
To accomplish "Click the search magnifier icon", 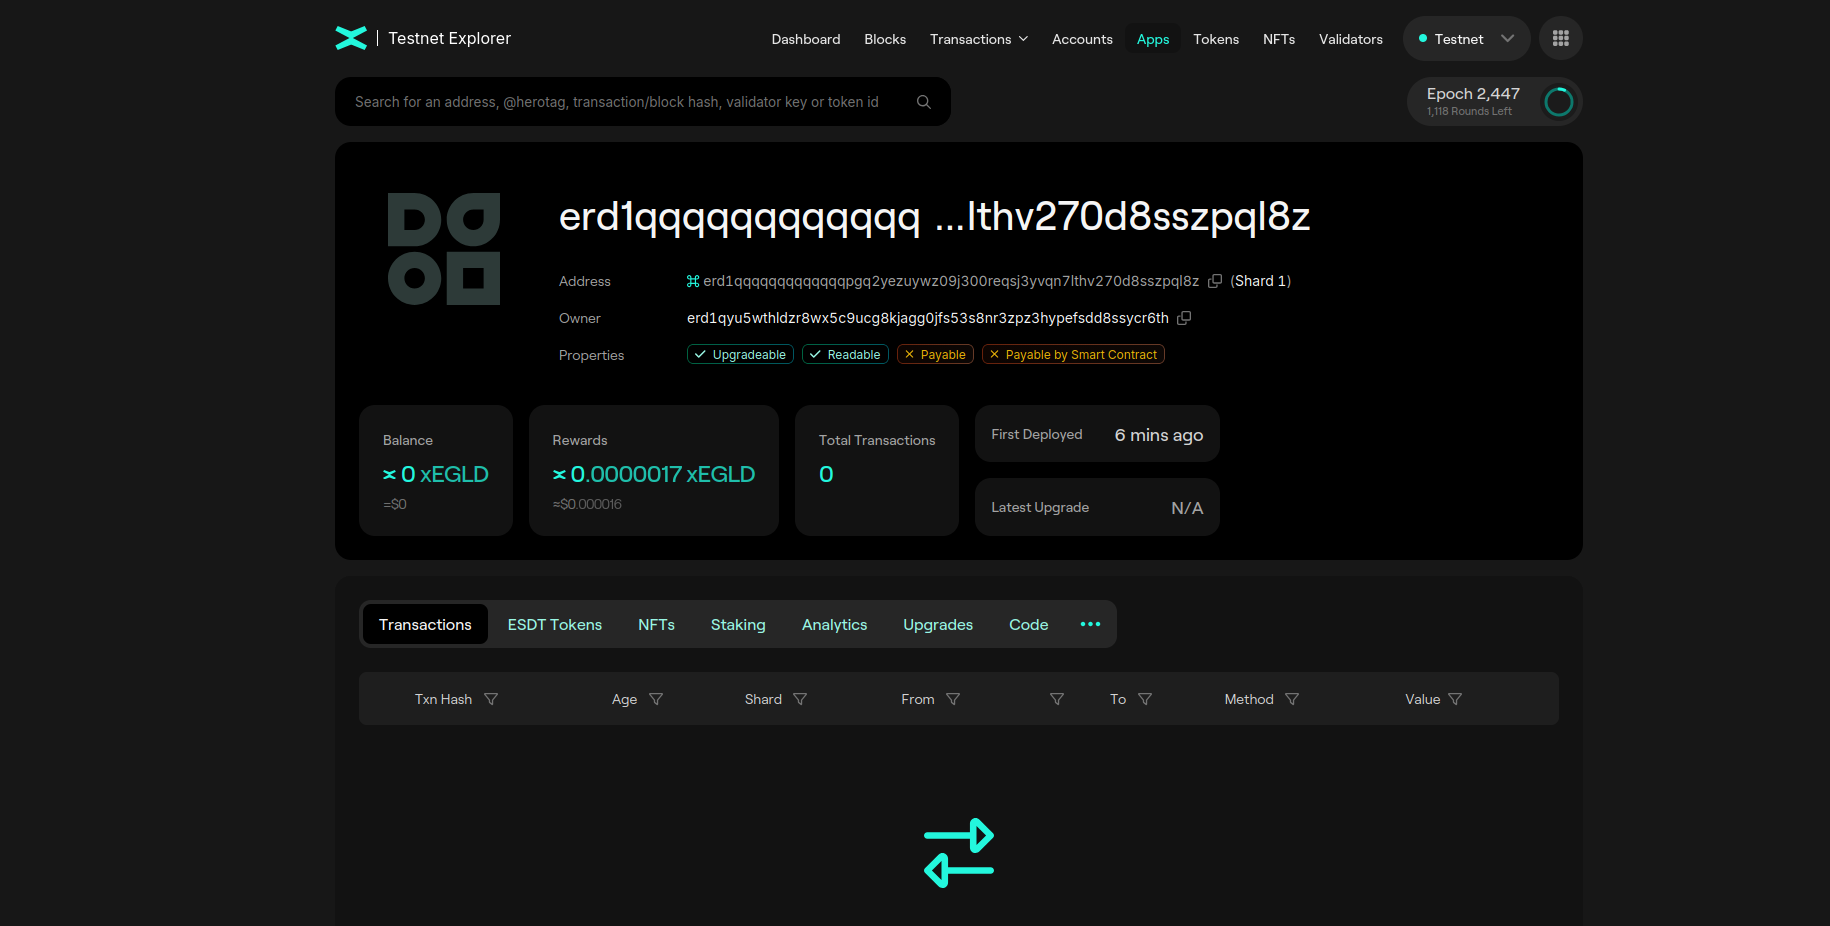I will (x=923, y=101).
